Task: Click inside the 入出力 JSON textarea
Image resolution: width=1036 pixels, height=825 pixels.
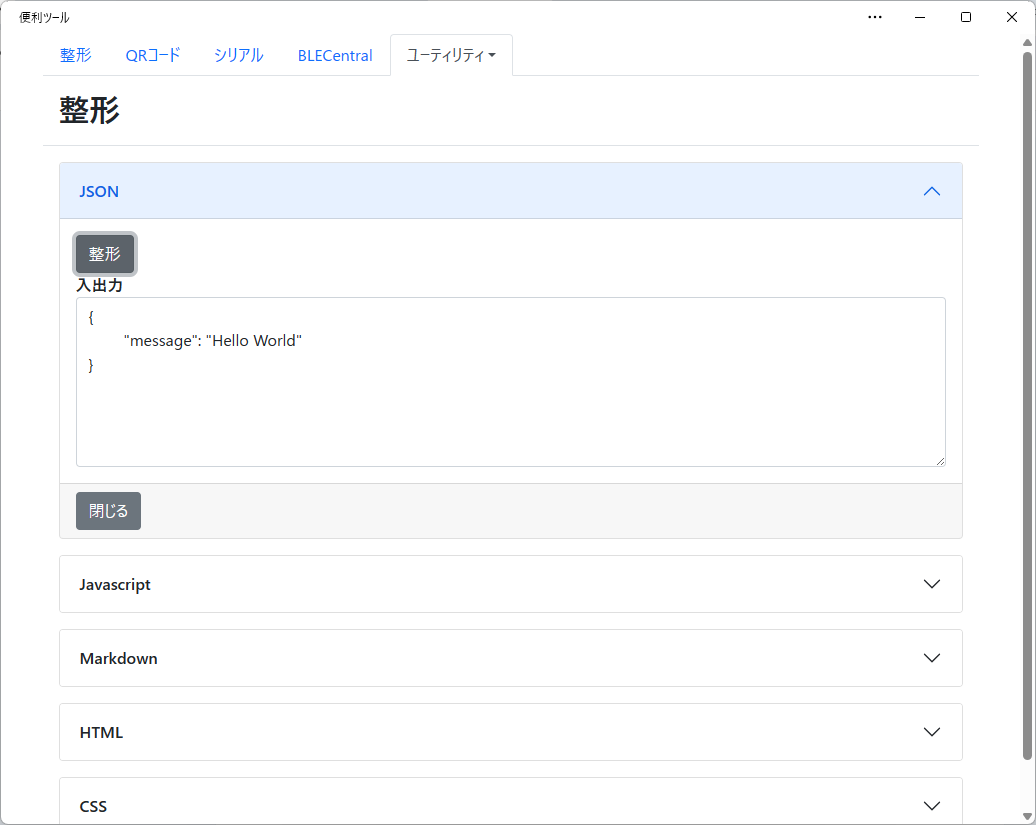Action: pos(511,382)
